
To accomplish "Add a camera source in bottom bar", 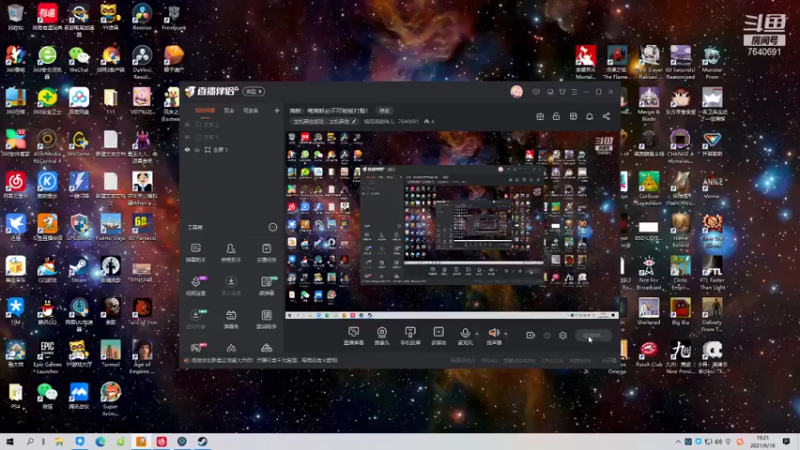I will point(382,336).
